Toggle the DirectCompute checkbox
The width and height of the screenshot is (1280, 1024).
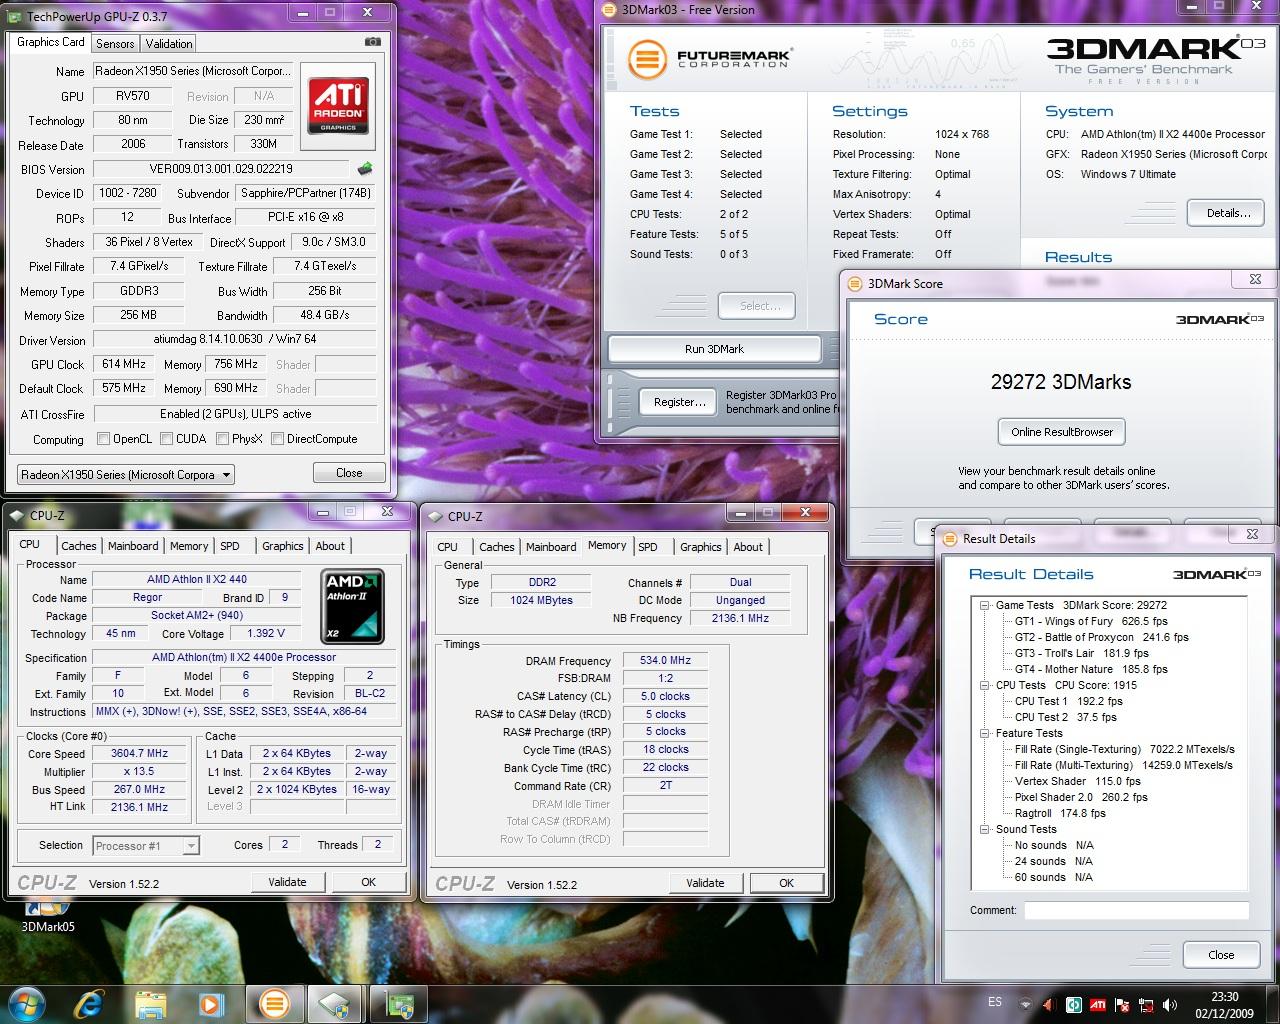pos(277,438)
